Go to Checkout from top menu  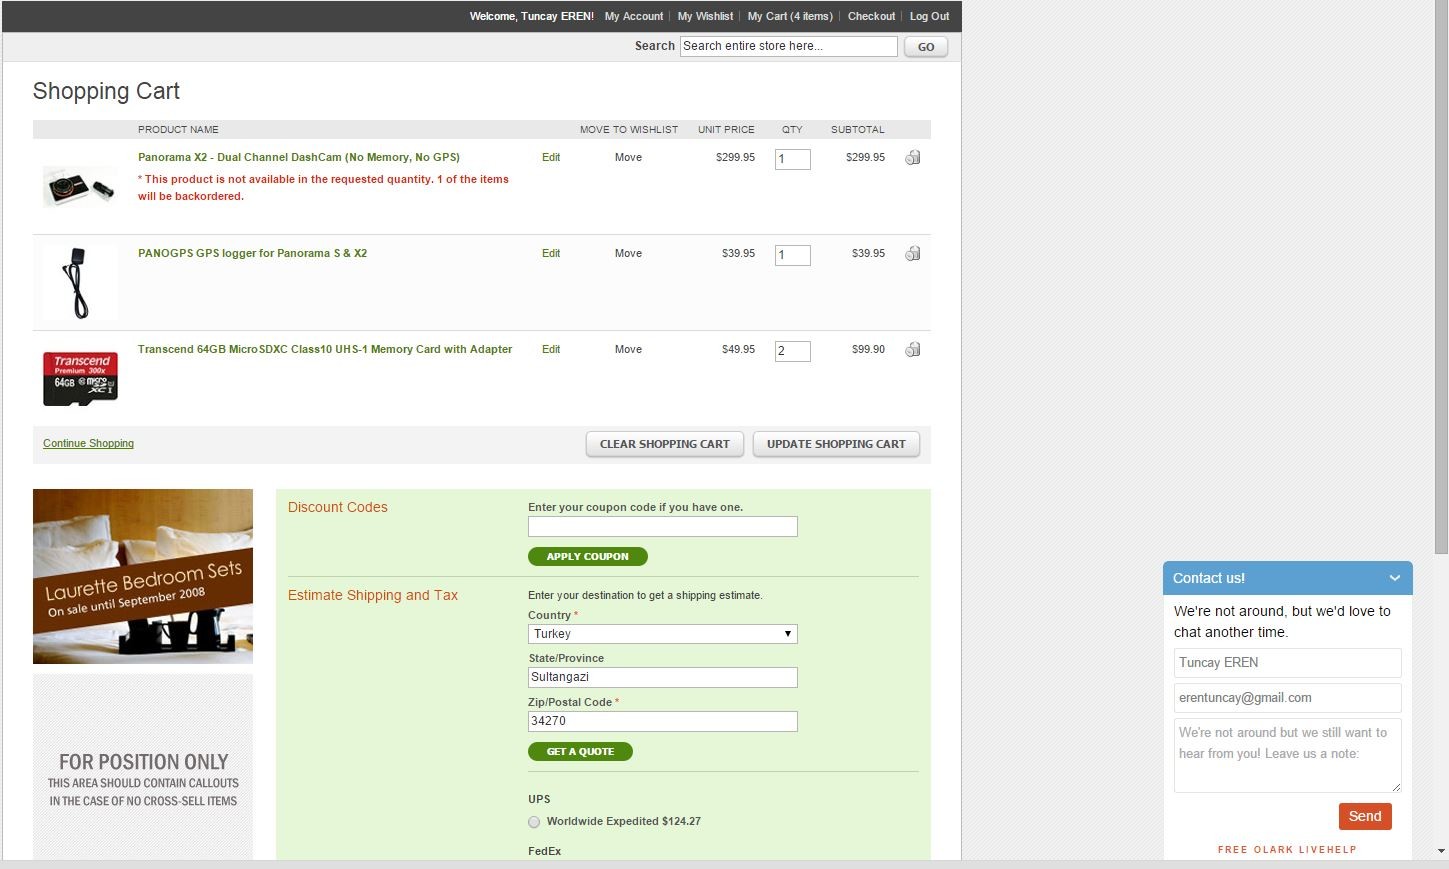[871, 16]
